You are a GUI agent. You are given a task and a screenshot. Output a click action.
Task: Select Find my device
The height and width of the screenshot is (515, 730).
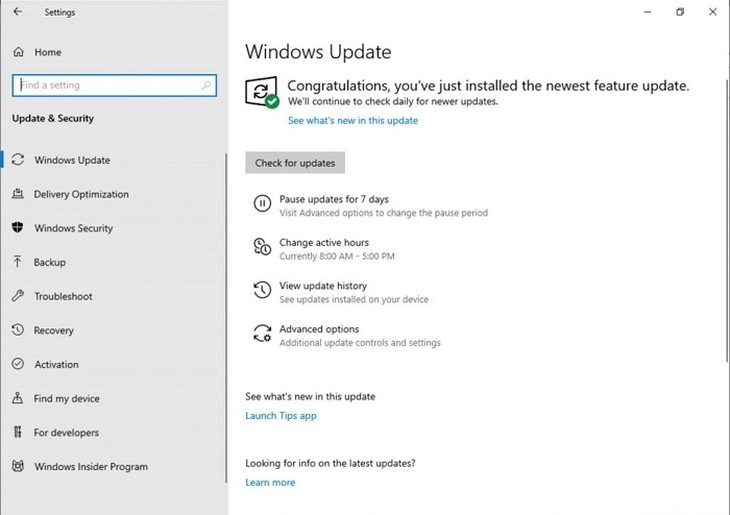(x=67, y=399)
